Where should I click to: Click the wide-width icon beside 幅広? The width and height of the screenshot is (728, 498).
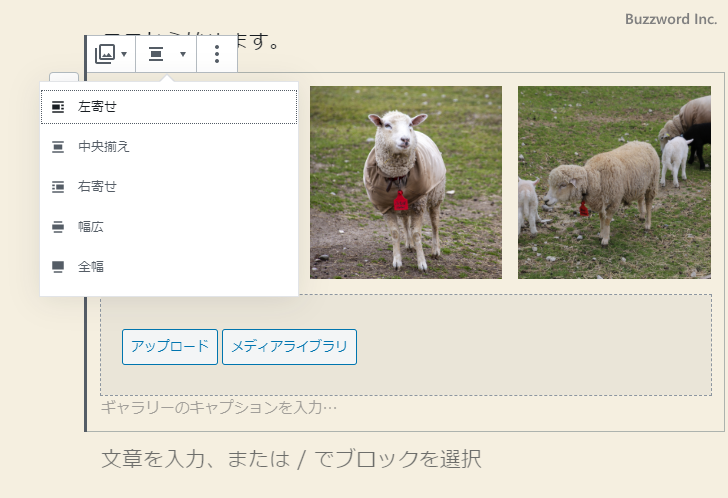[58, 227]
